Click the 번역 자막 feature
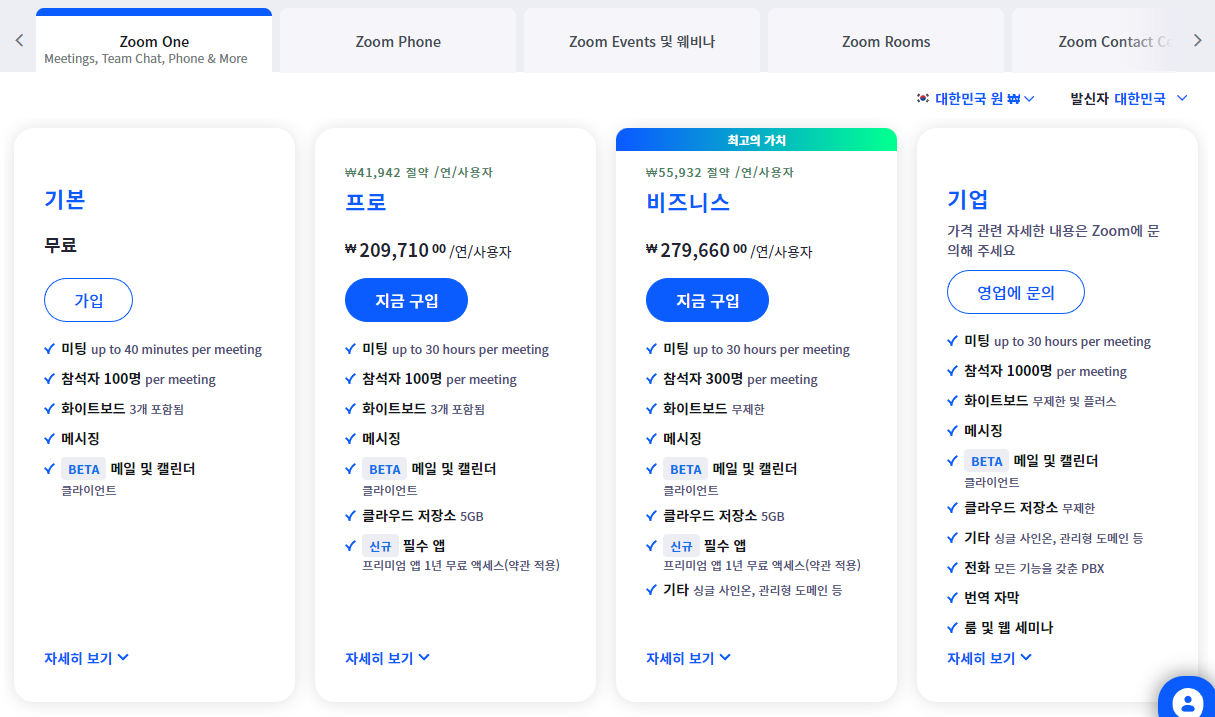The width and height of the screenshot is (1215, 717). click(x=992, y=598)
